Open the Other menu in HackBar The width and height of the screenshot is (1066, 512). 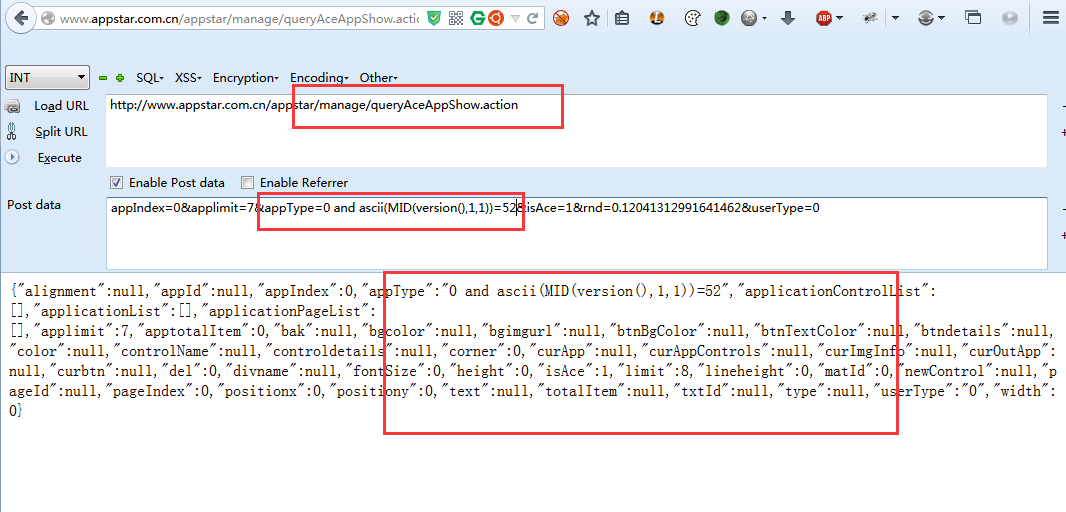coord(378,78)
